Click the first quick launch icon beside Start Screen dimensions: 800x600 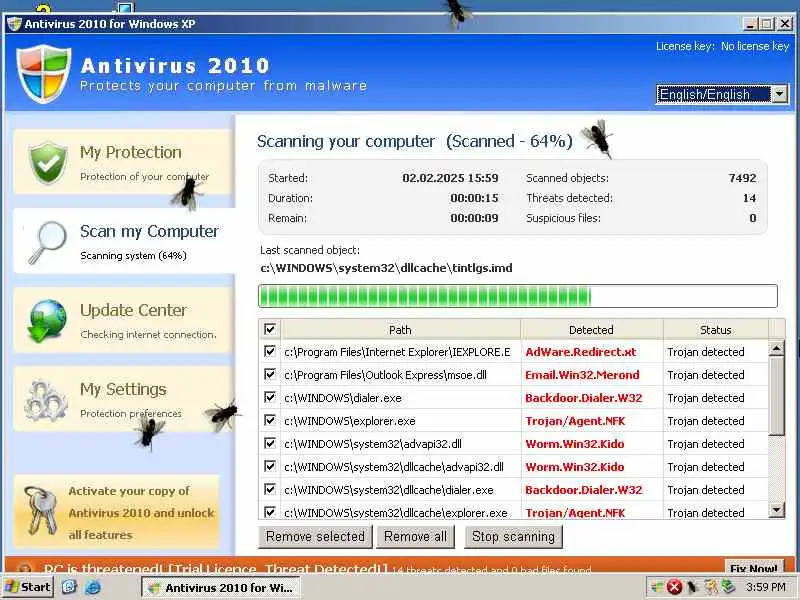(x=69, y=587)
